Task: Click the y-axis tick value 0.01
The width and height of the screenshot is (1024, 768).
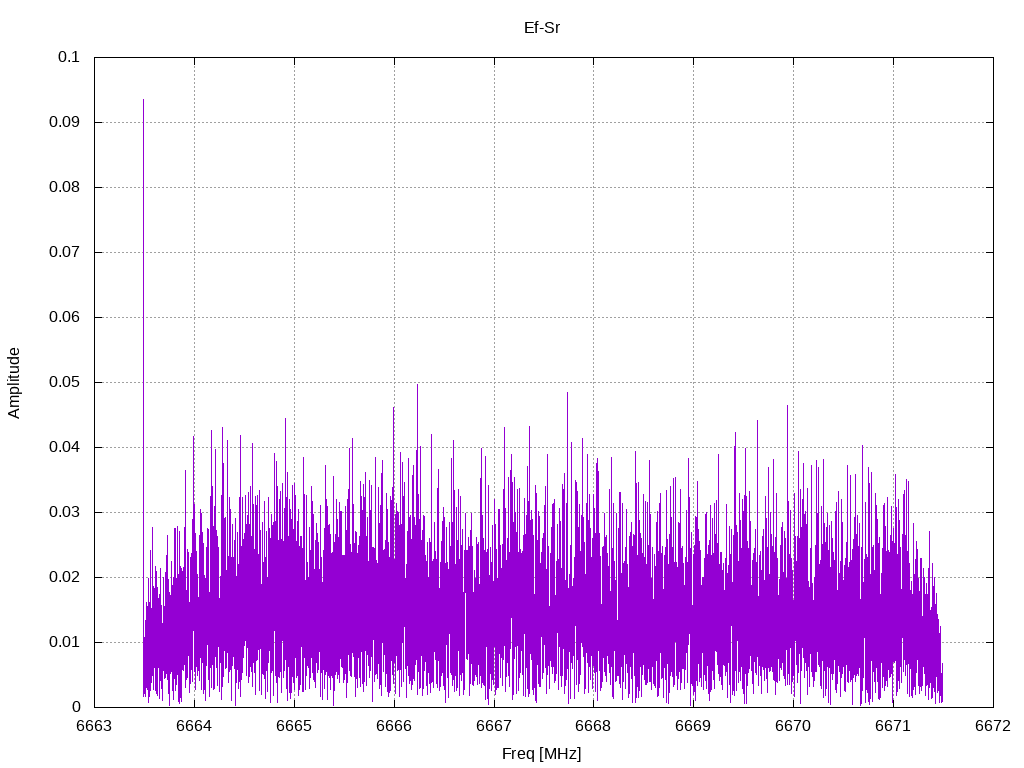Action: pyautogui.click(x=64, y=642)
